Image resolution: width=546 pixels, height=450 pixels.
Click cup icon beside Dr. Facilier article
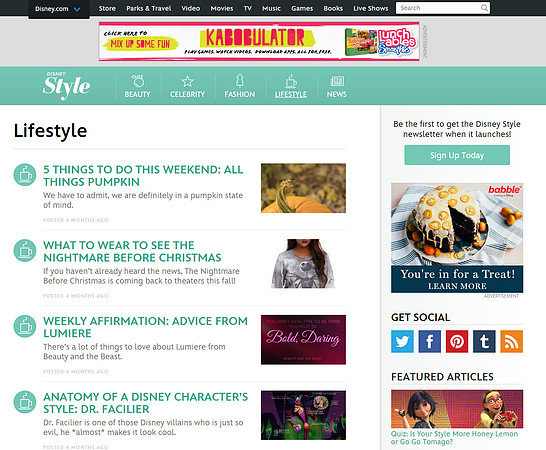tap(25, 402)
